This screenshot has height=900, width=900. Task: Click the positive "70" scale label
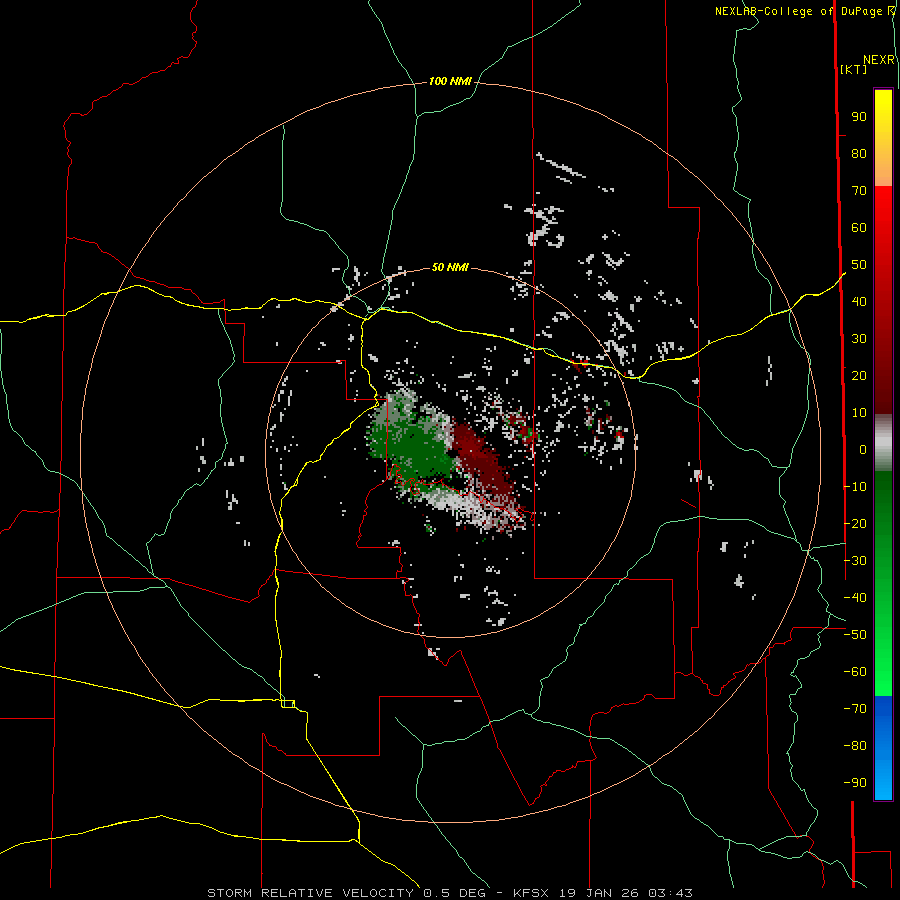859,191
